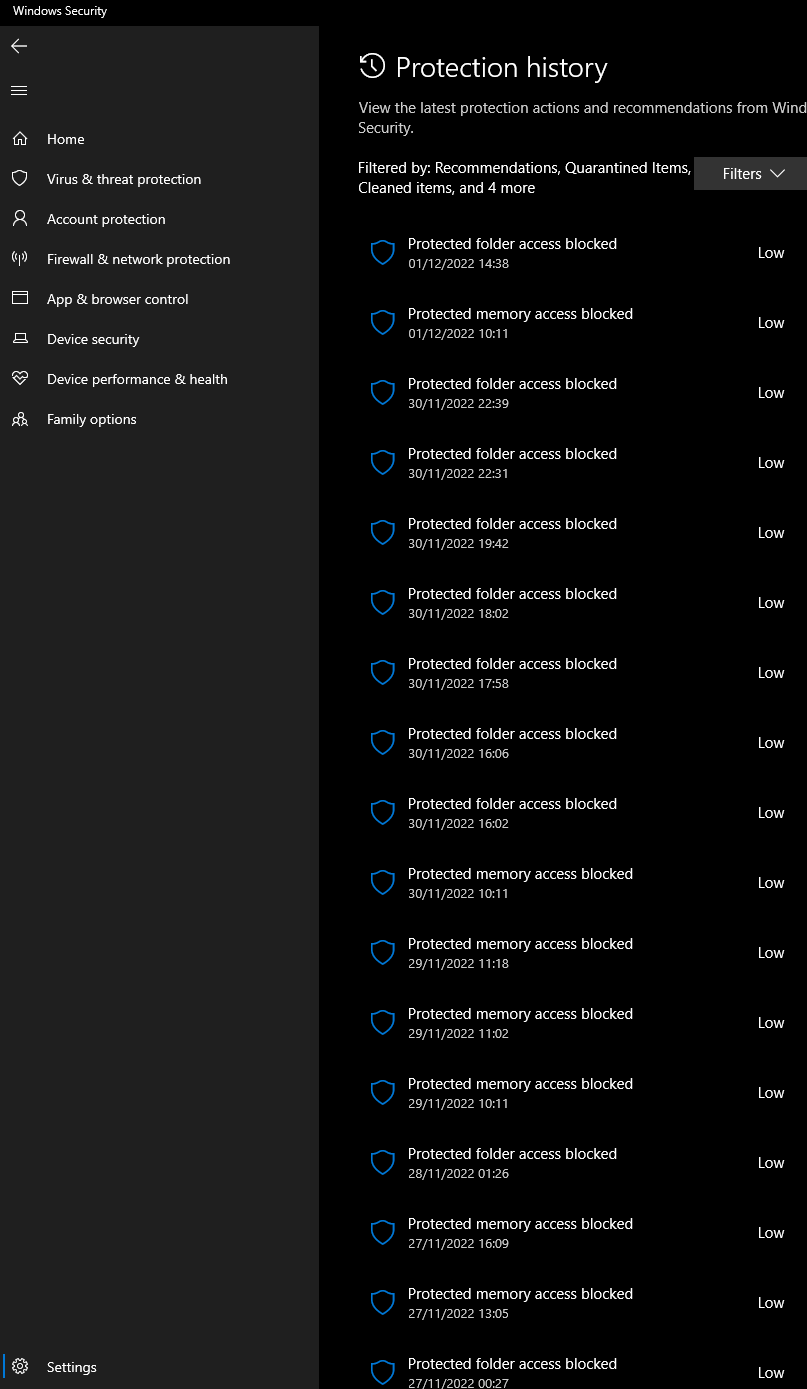The image size is (807, 1389).
Task: Expand the 30/11/2022 19:42 folder access entry
Action: [582, 533]
